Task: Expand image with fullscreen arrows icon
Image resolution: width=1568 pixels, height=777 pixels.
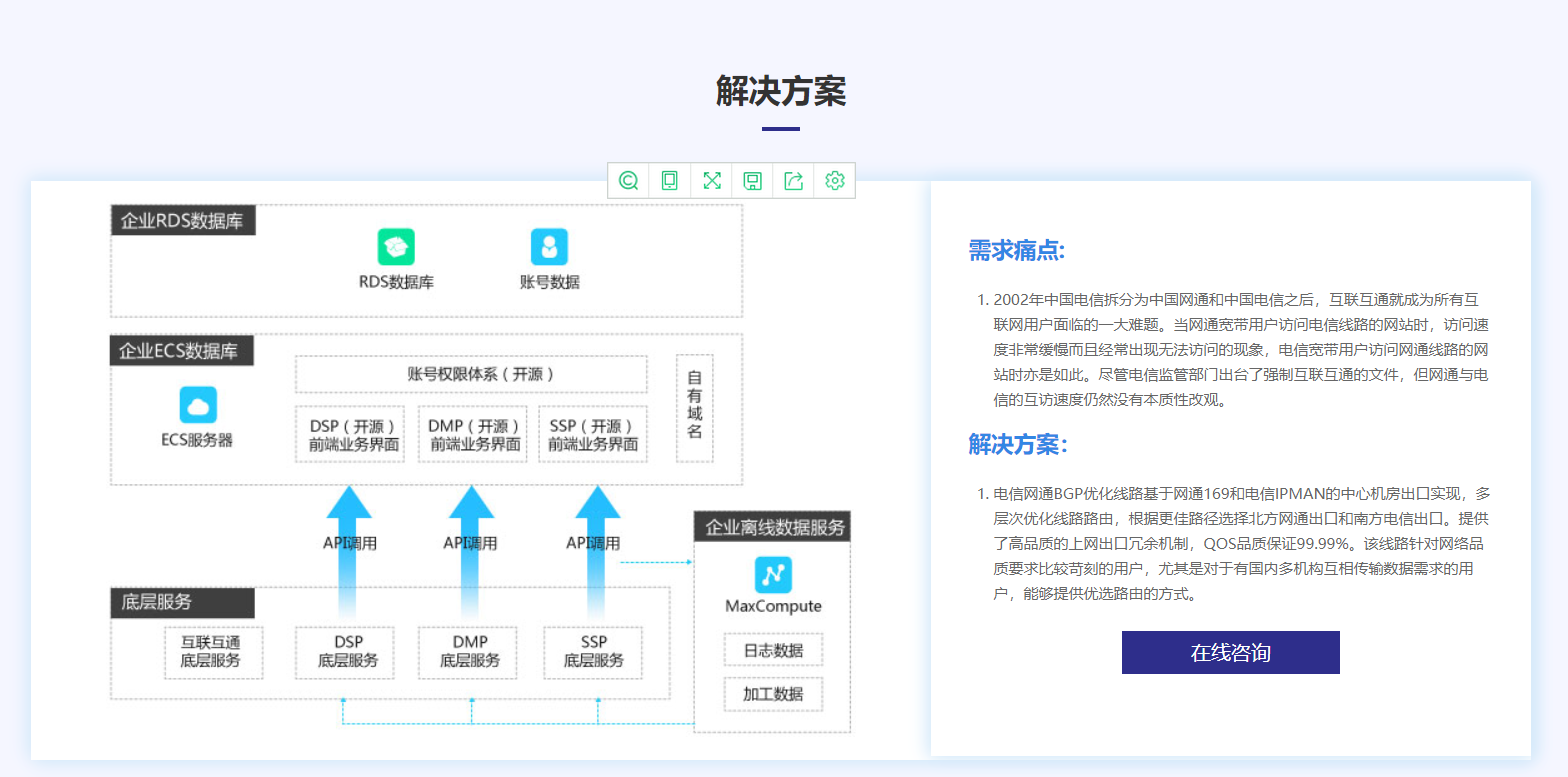Action: pyautogui.click(x=712, y=181)
